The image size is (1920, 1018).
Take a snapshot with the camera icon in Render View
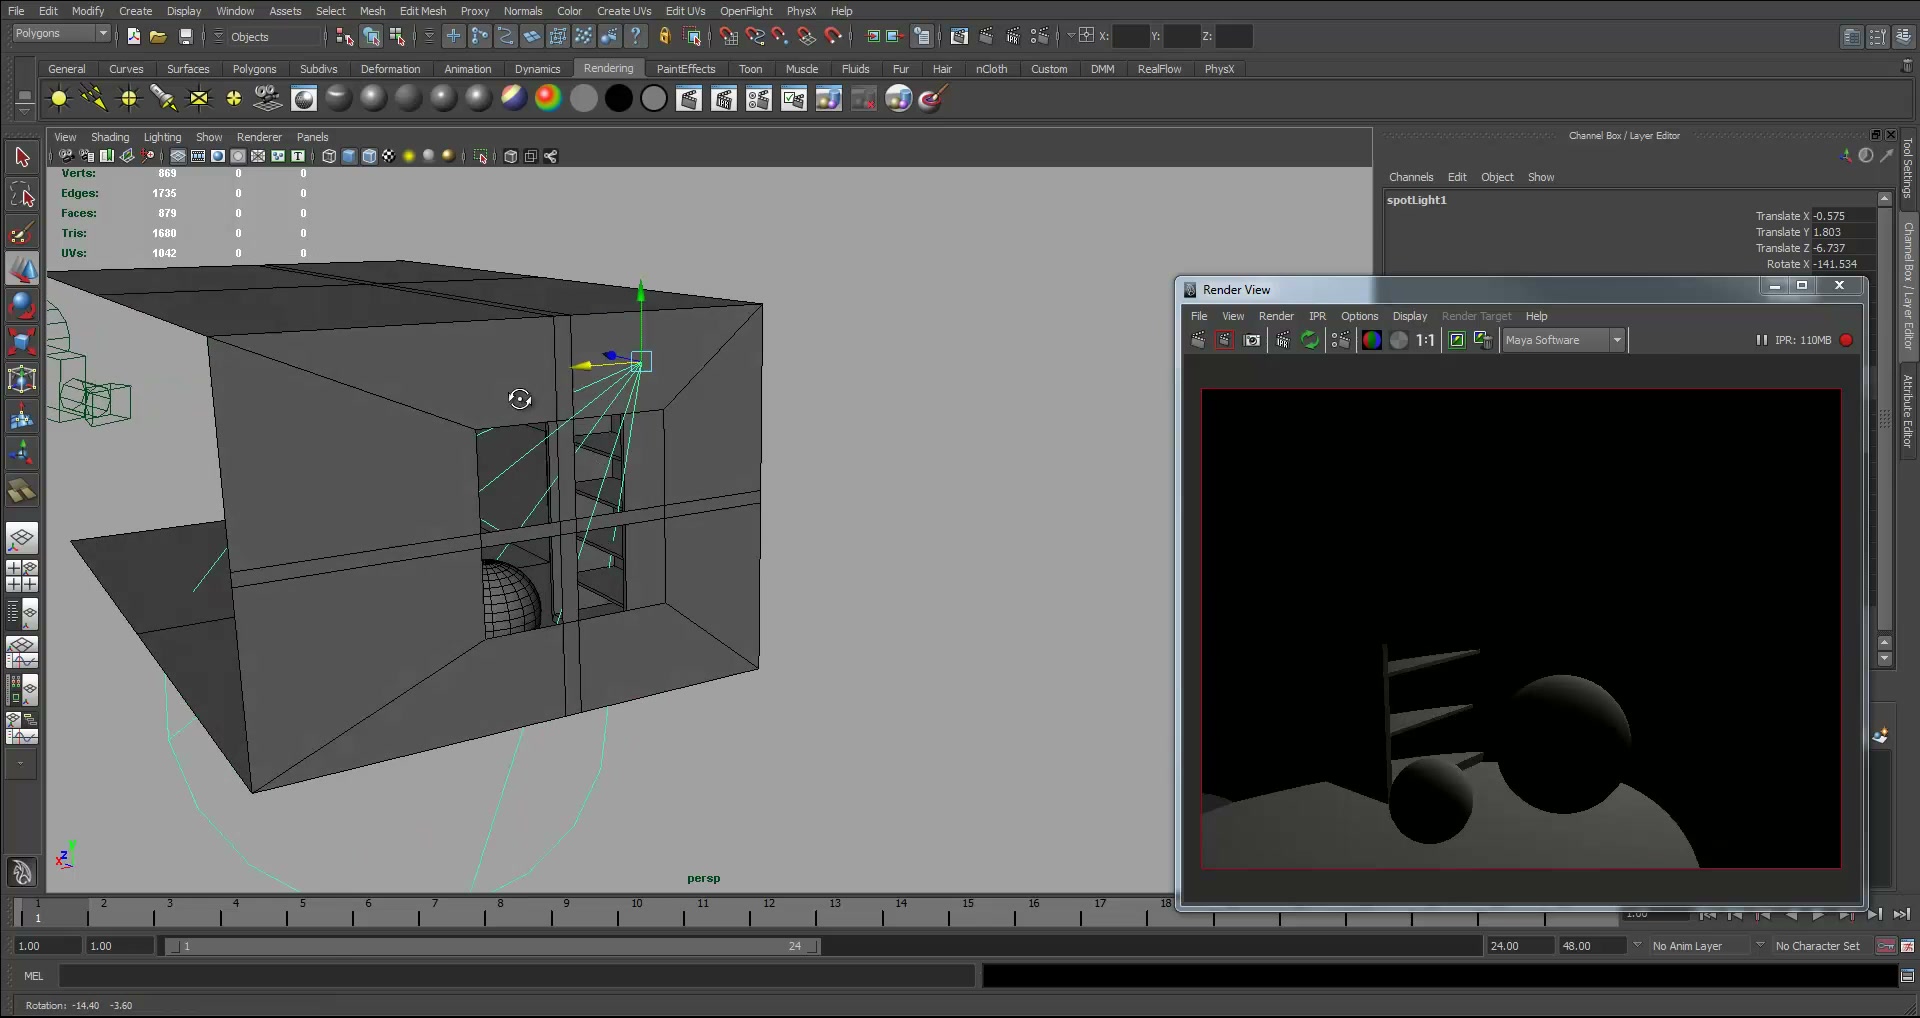click(x=1251, y=340)
